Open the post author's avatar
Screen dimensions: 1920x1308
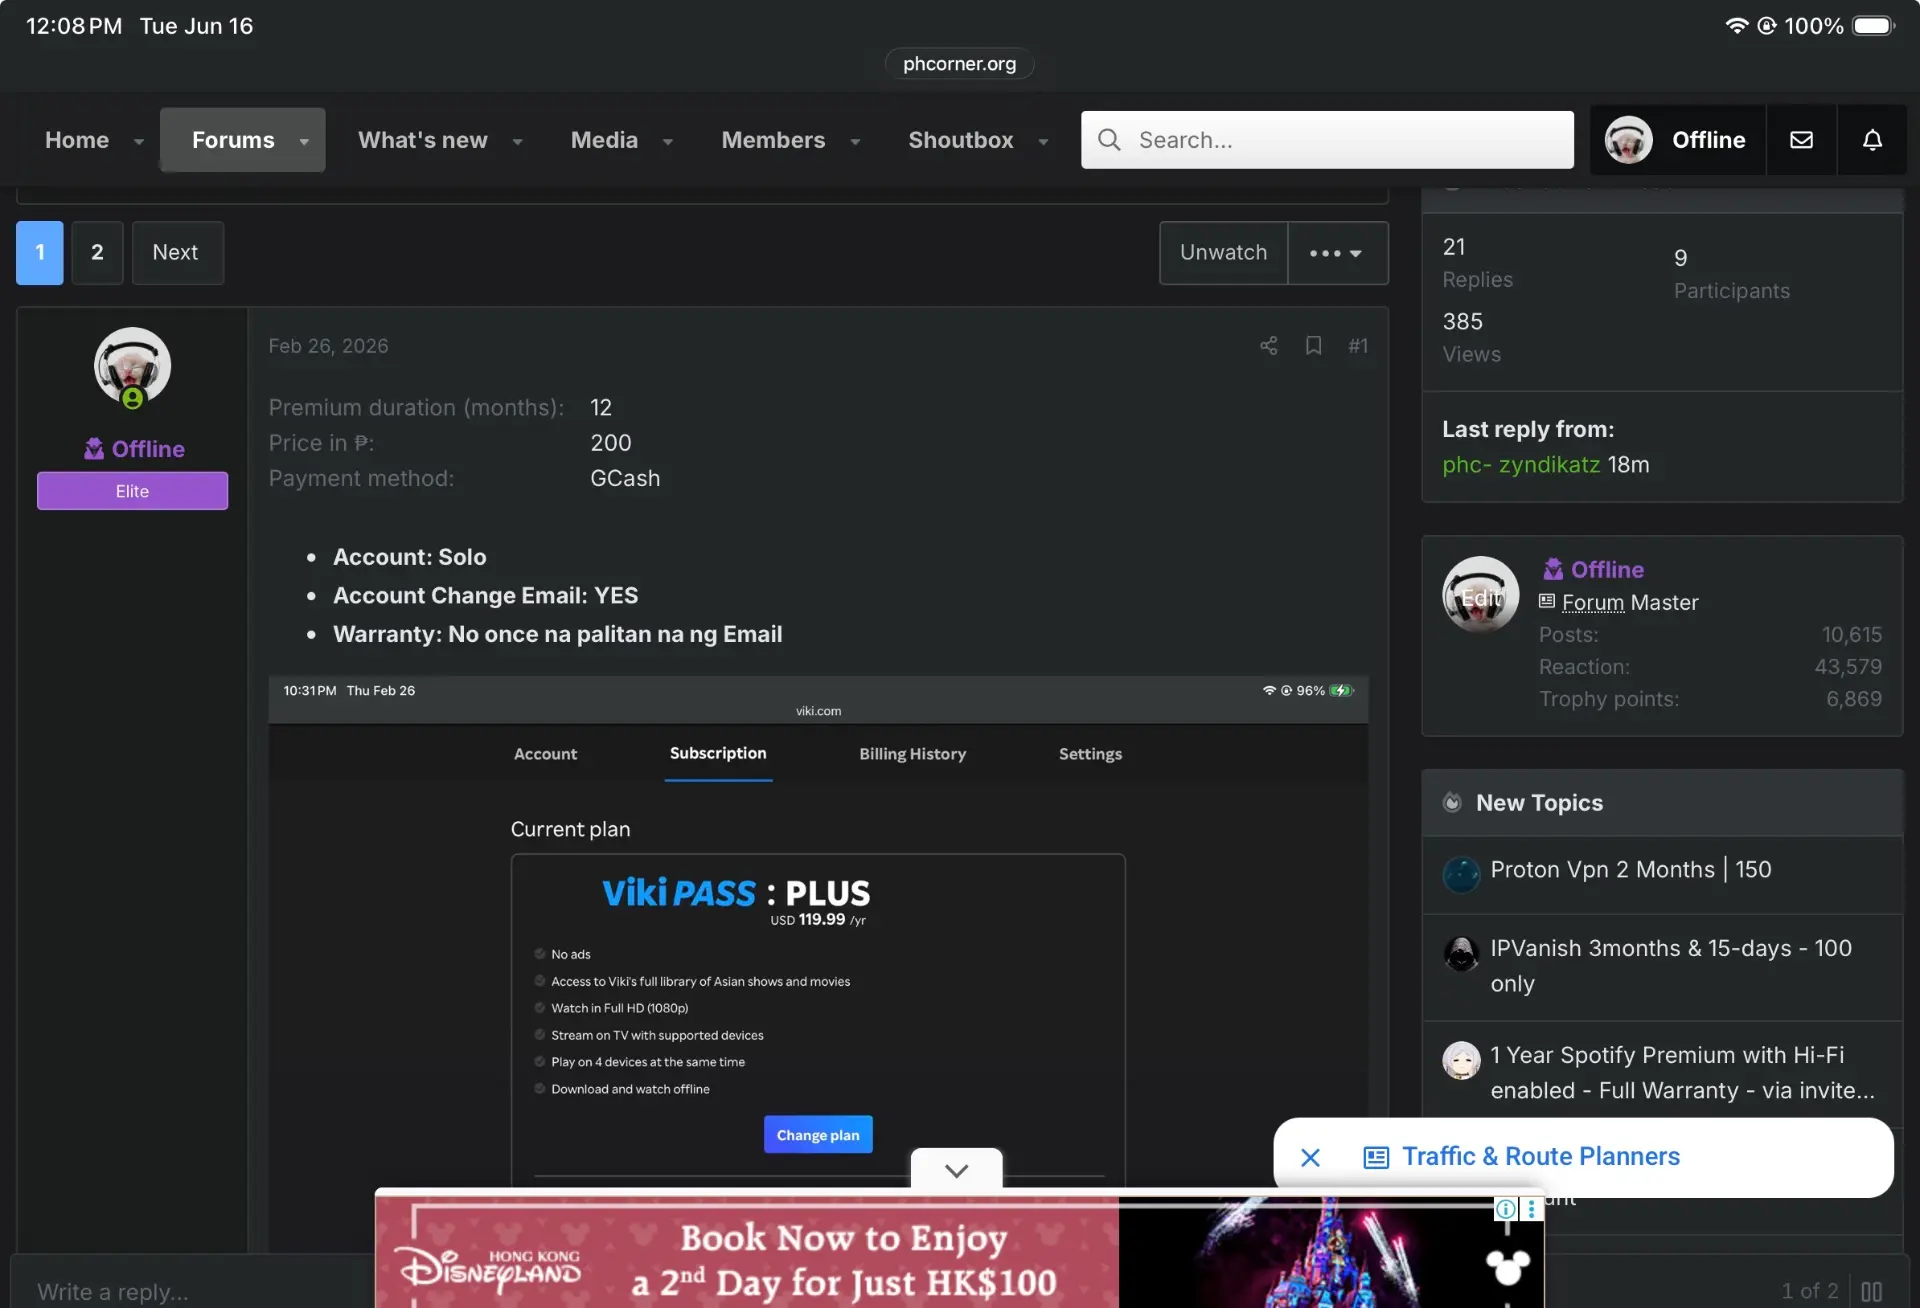pos(132,366)
